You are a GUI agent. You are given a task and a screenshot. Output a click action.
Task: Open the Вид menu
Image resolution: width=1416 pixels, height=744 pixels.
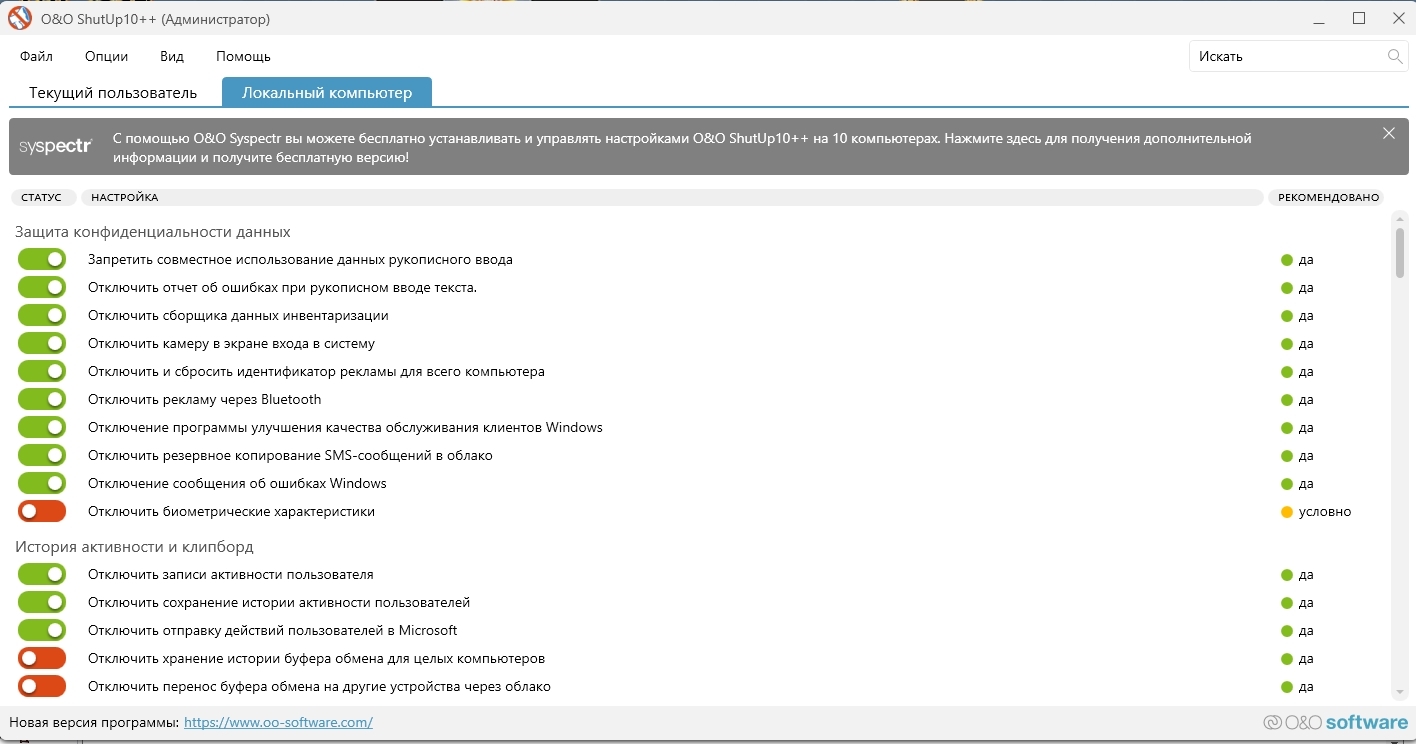pos(172,56)
